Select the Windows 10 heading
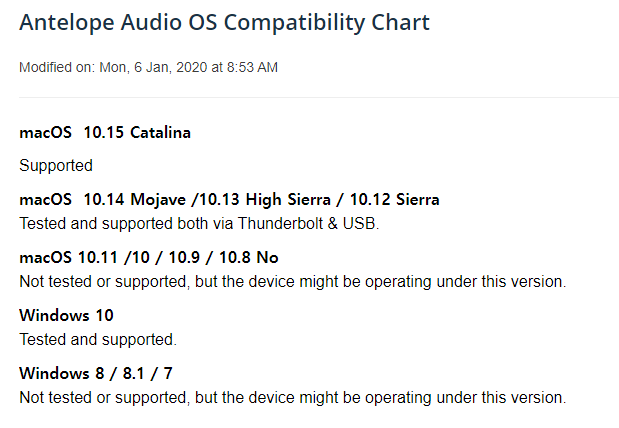The image size is (619, 428). (x=66, y=315)
